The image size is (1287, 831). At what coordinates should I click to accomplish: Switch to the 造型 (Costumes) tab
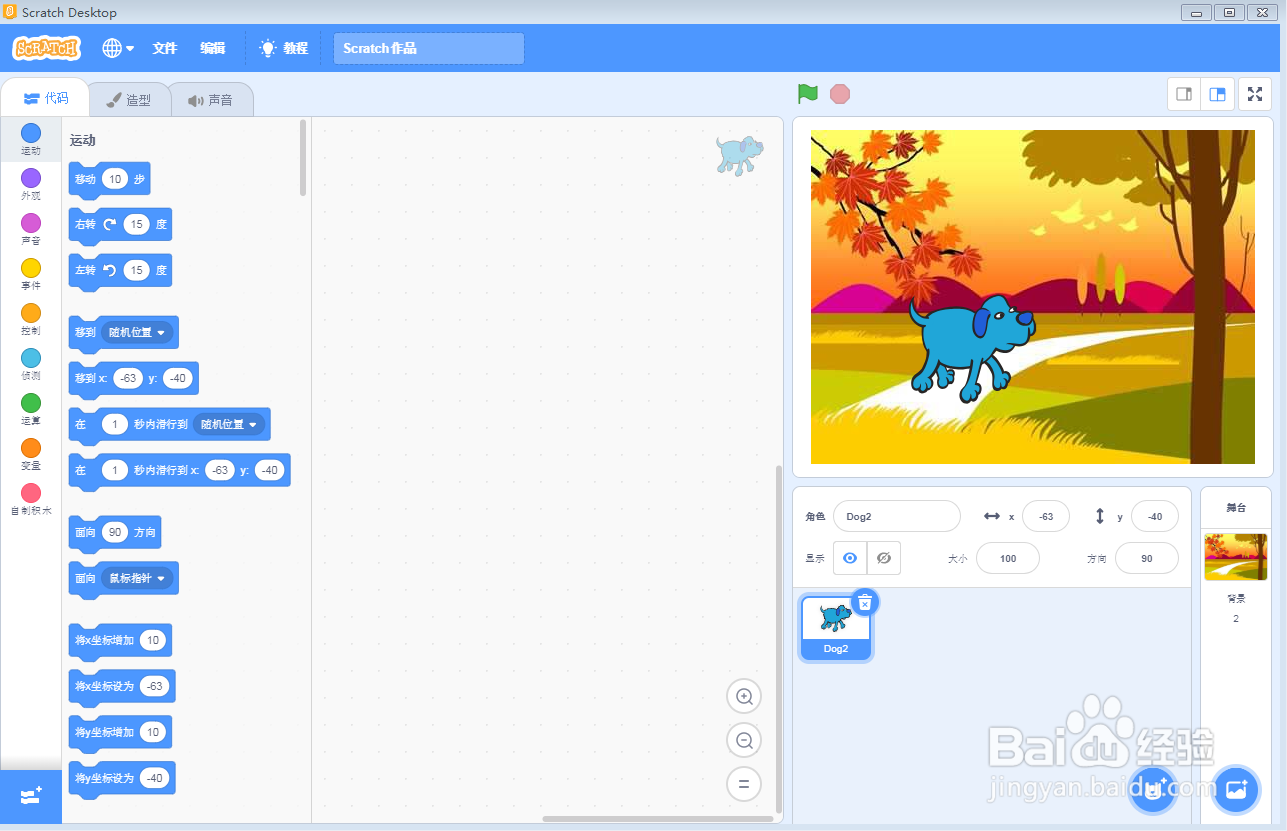pos(129,98)
